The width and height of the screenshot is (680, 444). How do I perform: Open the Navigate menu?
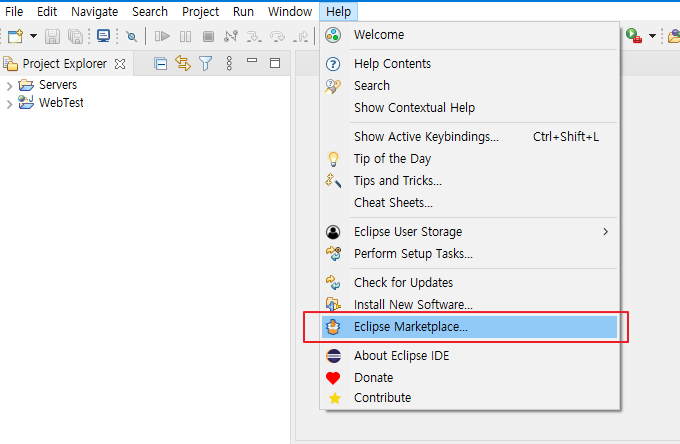click(95, 12)
